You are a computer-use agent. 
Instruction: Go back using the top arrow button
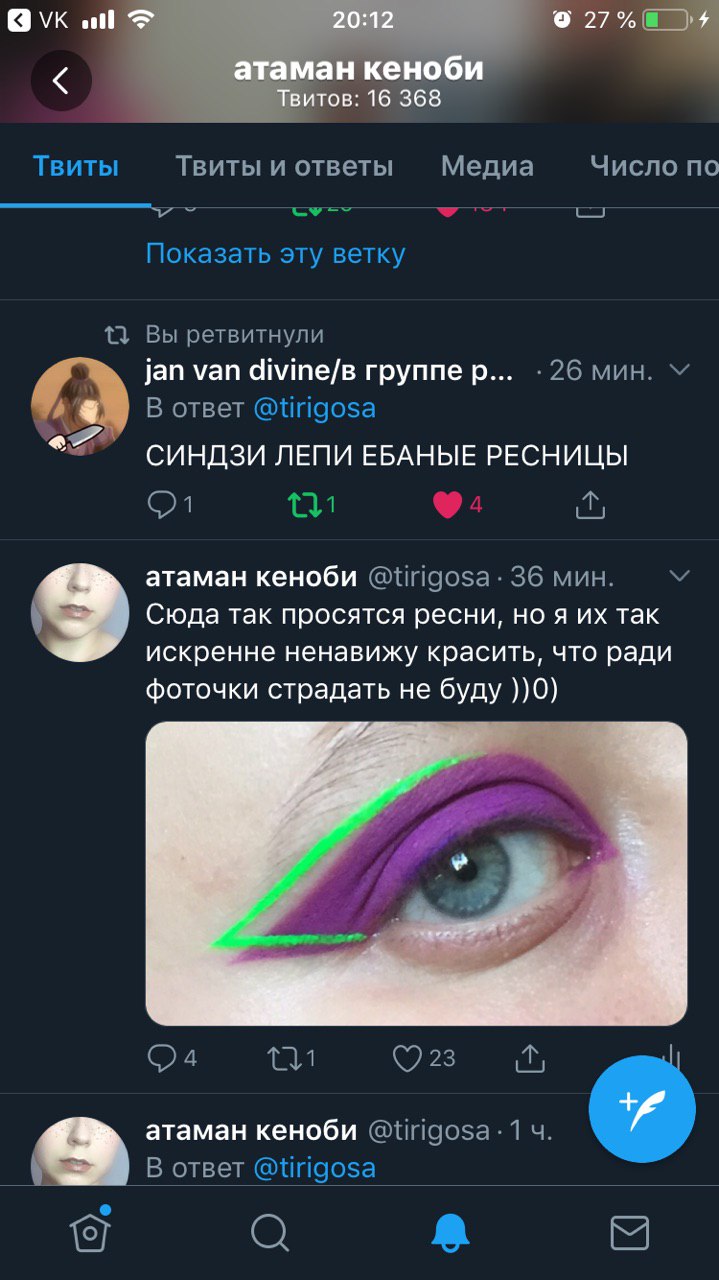(x=61, y=80)
